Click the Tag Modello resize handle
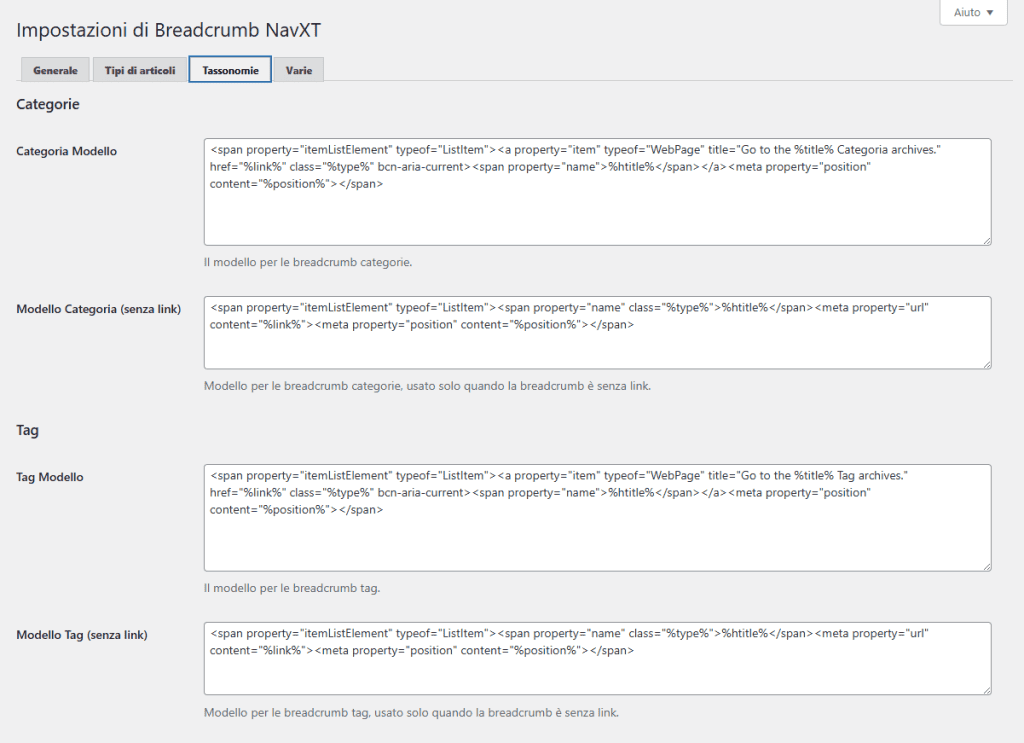Image resolution: width=1024 pixels, height=743 pixels. click(x=988, y=567)
